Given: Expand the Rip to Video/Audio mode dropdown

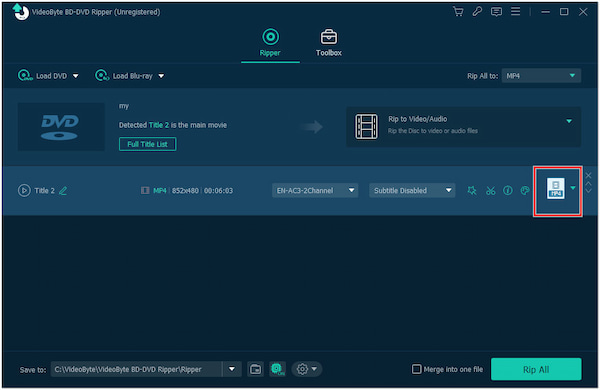Looking at the screenshot, I should pos(569,121).
